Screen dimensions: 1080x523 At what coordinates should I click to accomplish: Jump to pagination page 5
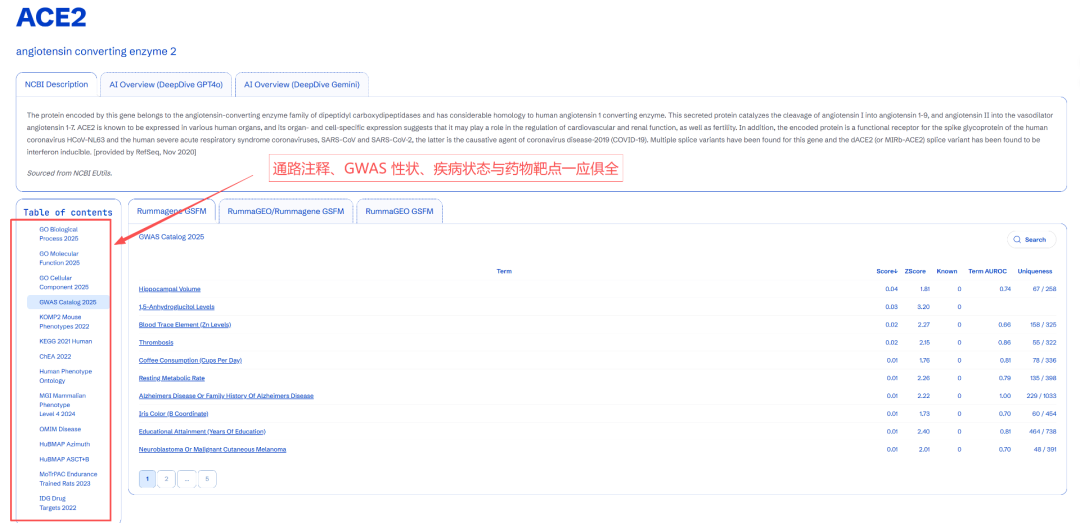coord(207,479)
